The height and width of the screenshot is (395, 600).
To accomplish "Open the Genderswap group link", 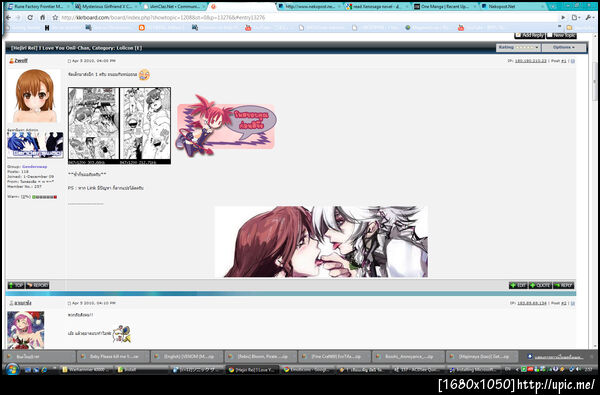I will point(34,167).
